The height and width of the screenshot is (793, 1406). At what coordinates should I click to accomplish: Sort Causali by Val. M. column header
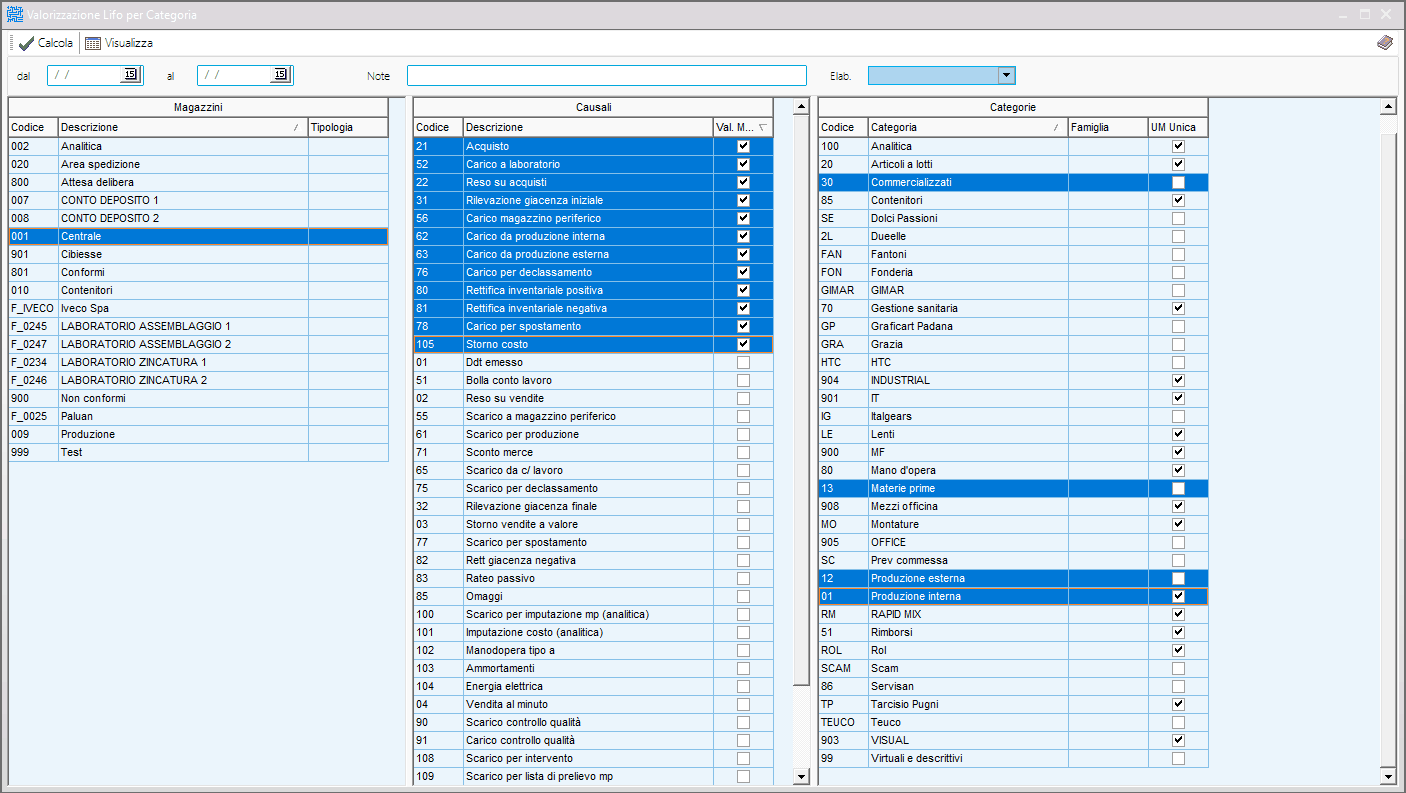pos(743,127)
